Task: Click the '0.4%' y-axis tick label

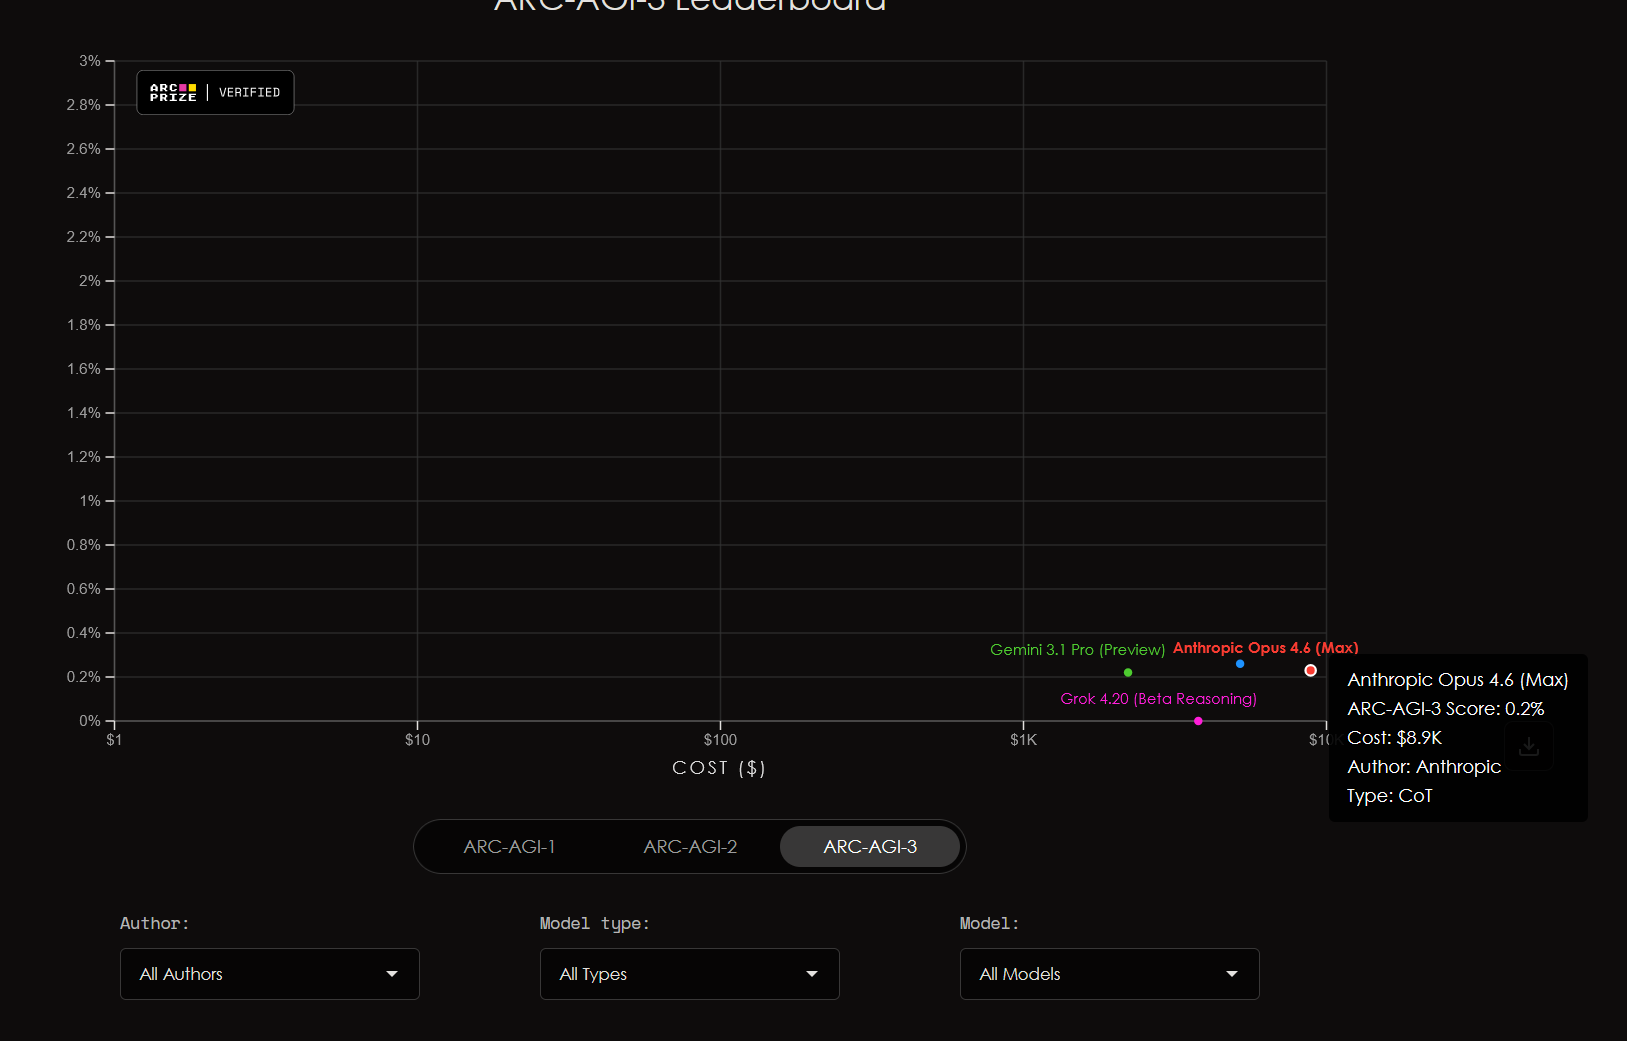Action: pos(84,633)
